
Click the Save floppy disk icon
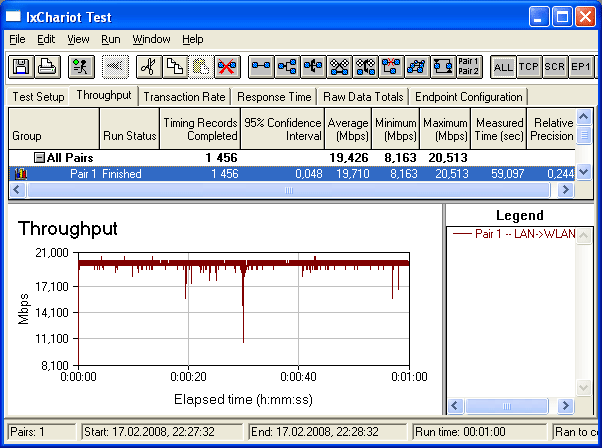point(21,67)
